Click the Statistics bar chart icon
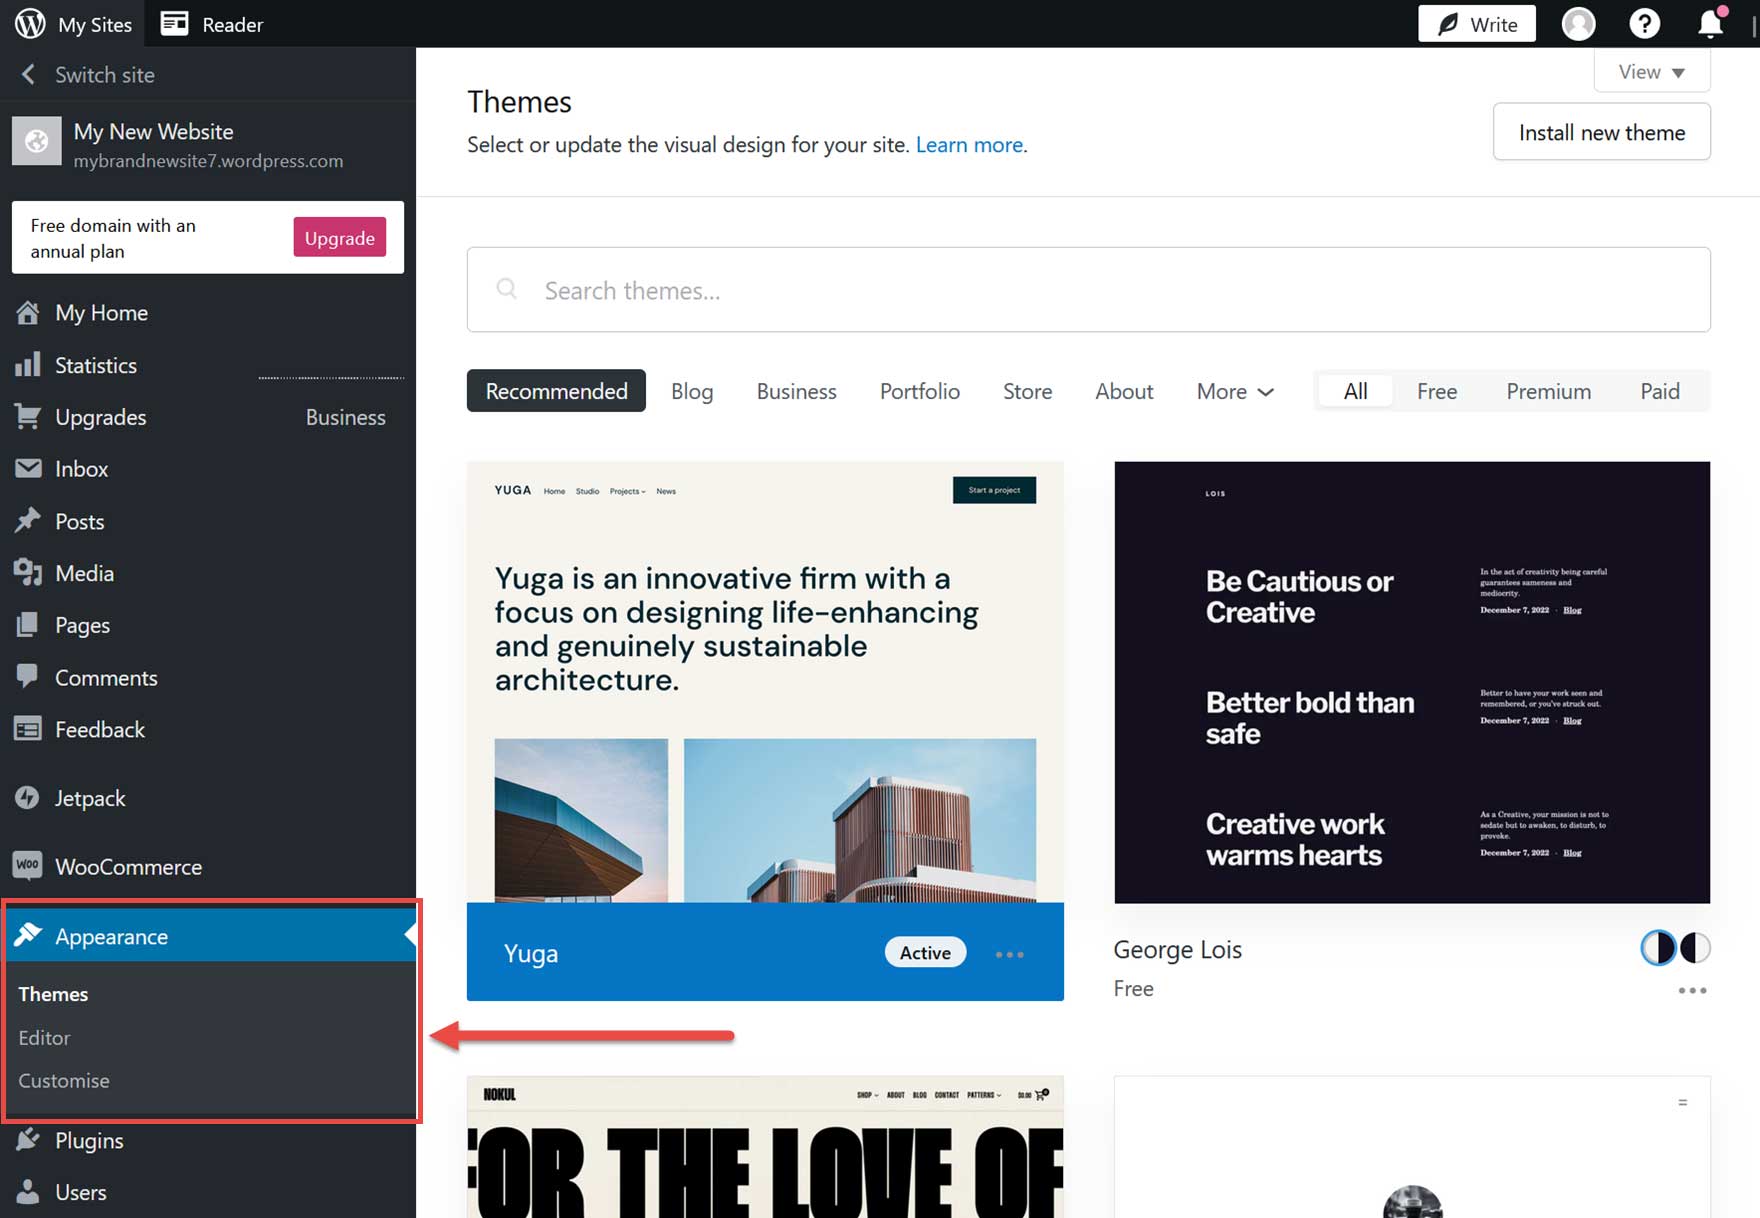Screen dimensions: 1760x1218 [x=28, y=364]
